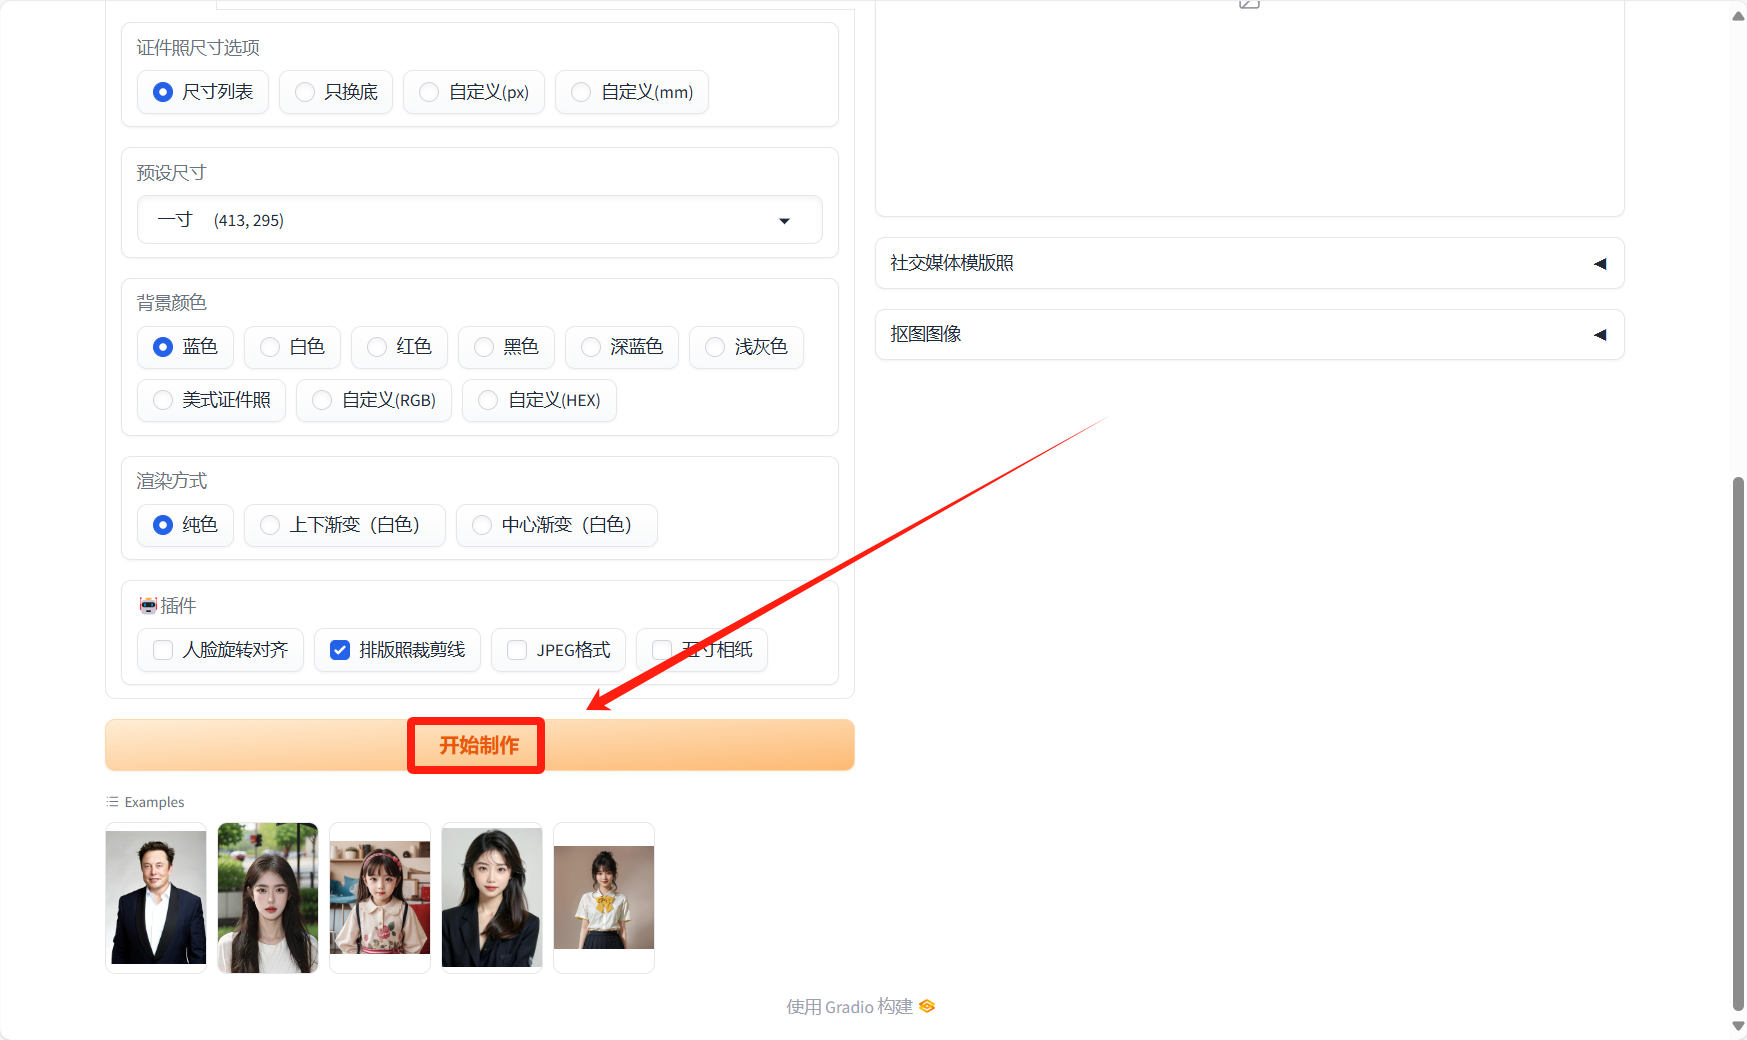
Task: Click the Gradio logo icon in footer
Action: (927, 1006)
